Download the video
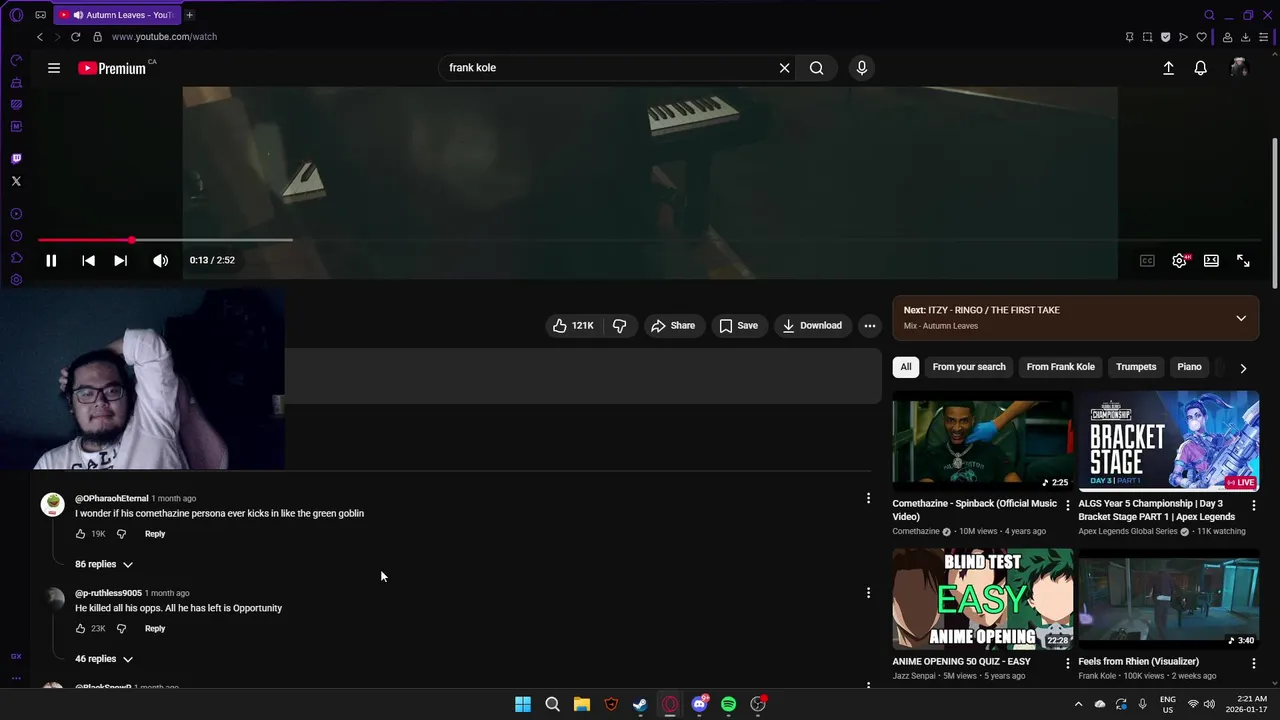The height and width of the screenshot is (720, 1280). click(812, 325)
